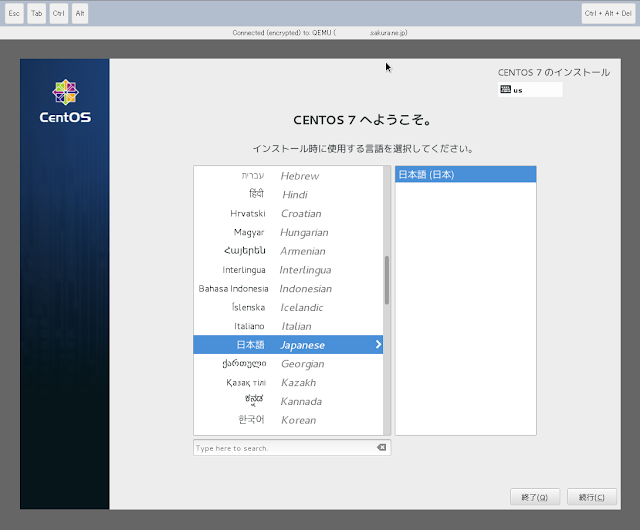Screen dimensions: 640x530
Task: Open the us keyboard layout indicator
Action: coord(530,90)
